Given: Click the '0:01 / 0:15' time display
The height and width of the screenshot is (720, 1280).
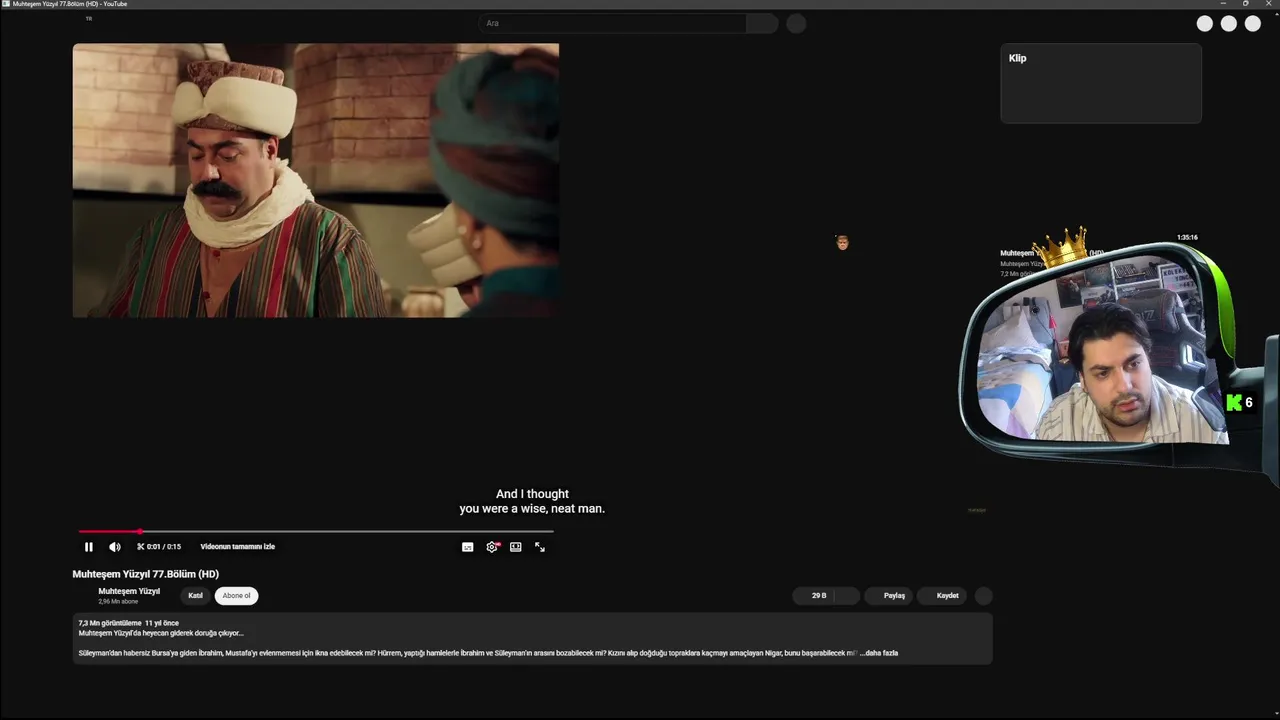Looking at the screenshot, I should [x=164, y=547].
